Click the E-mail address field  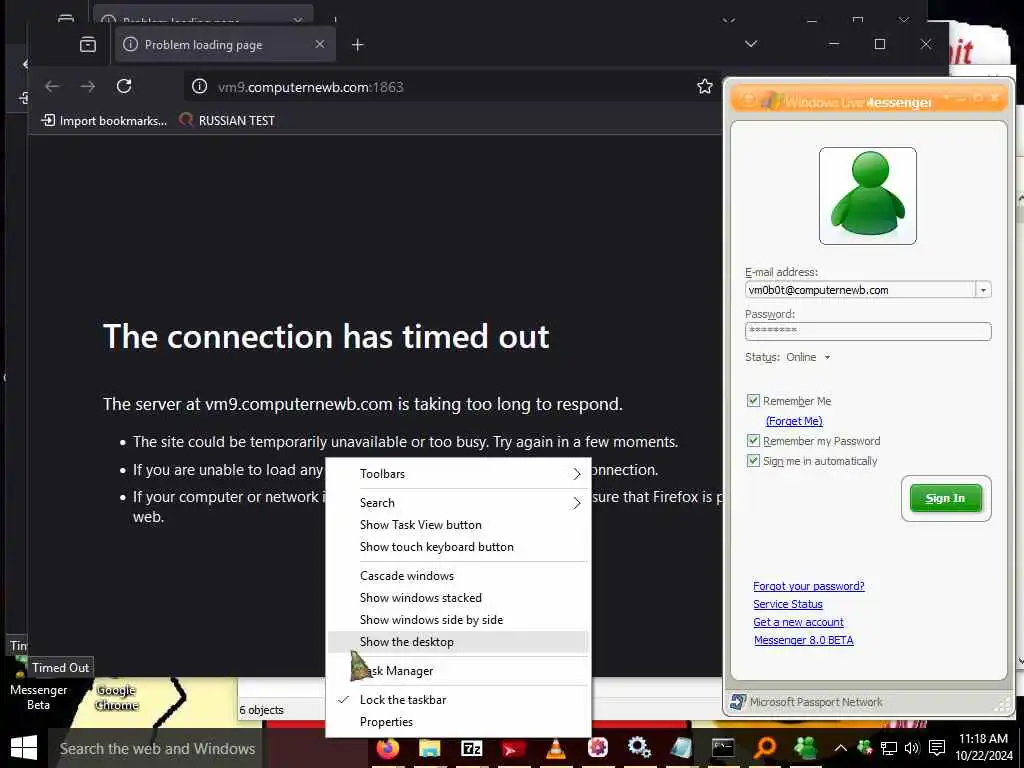(x=859, y=290)
